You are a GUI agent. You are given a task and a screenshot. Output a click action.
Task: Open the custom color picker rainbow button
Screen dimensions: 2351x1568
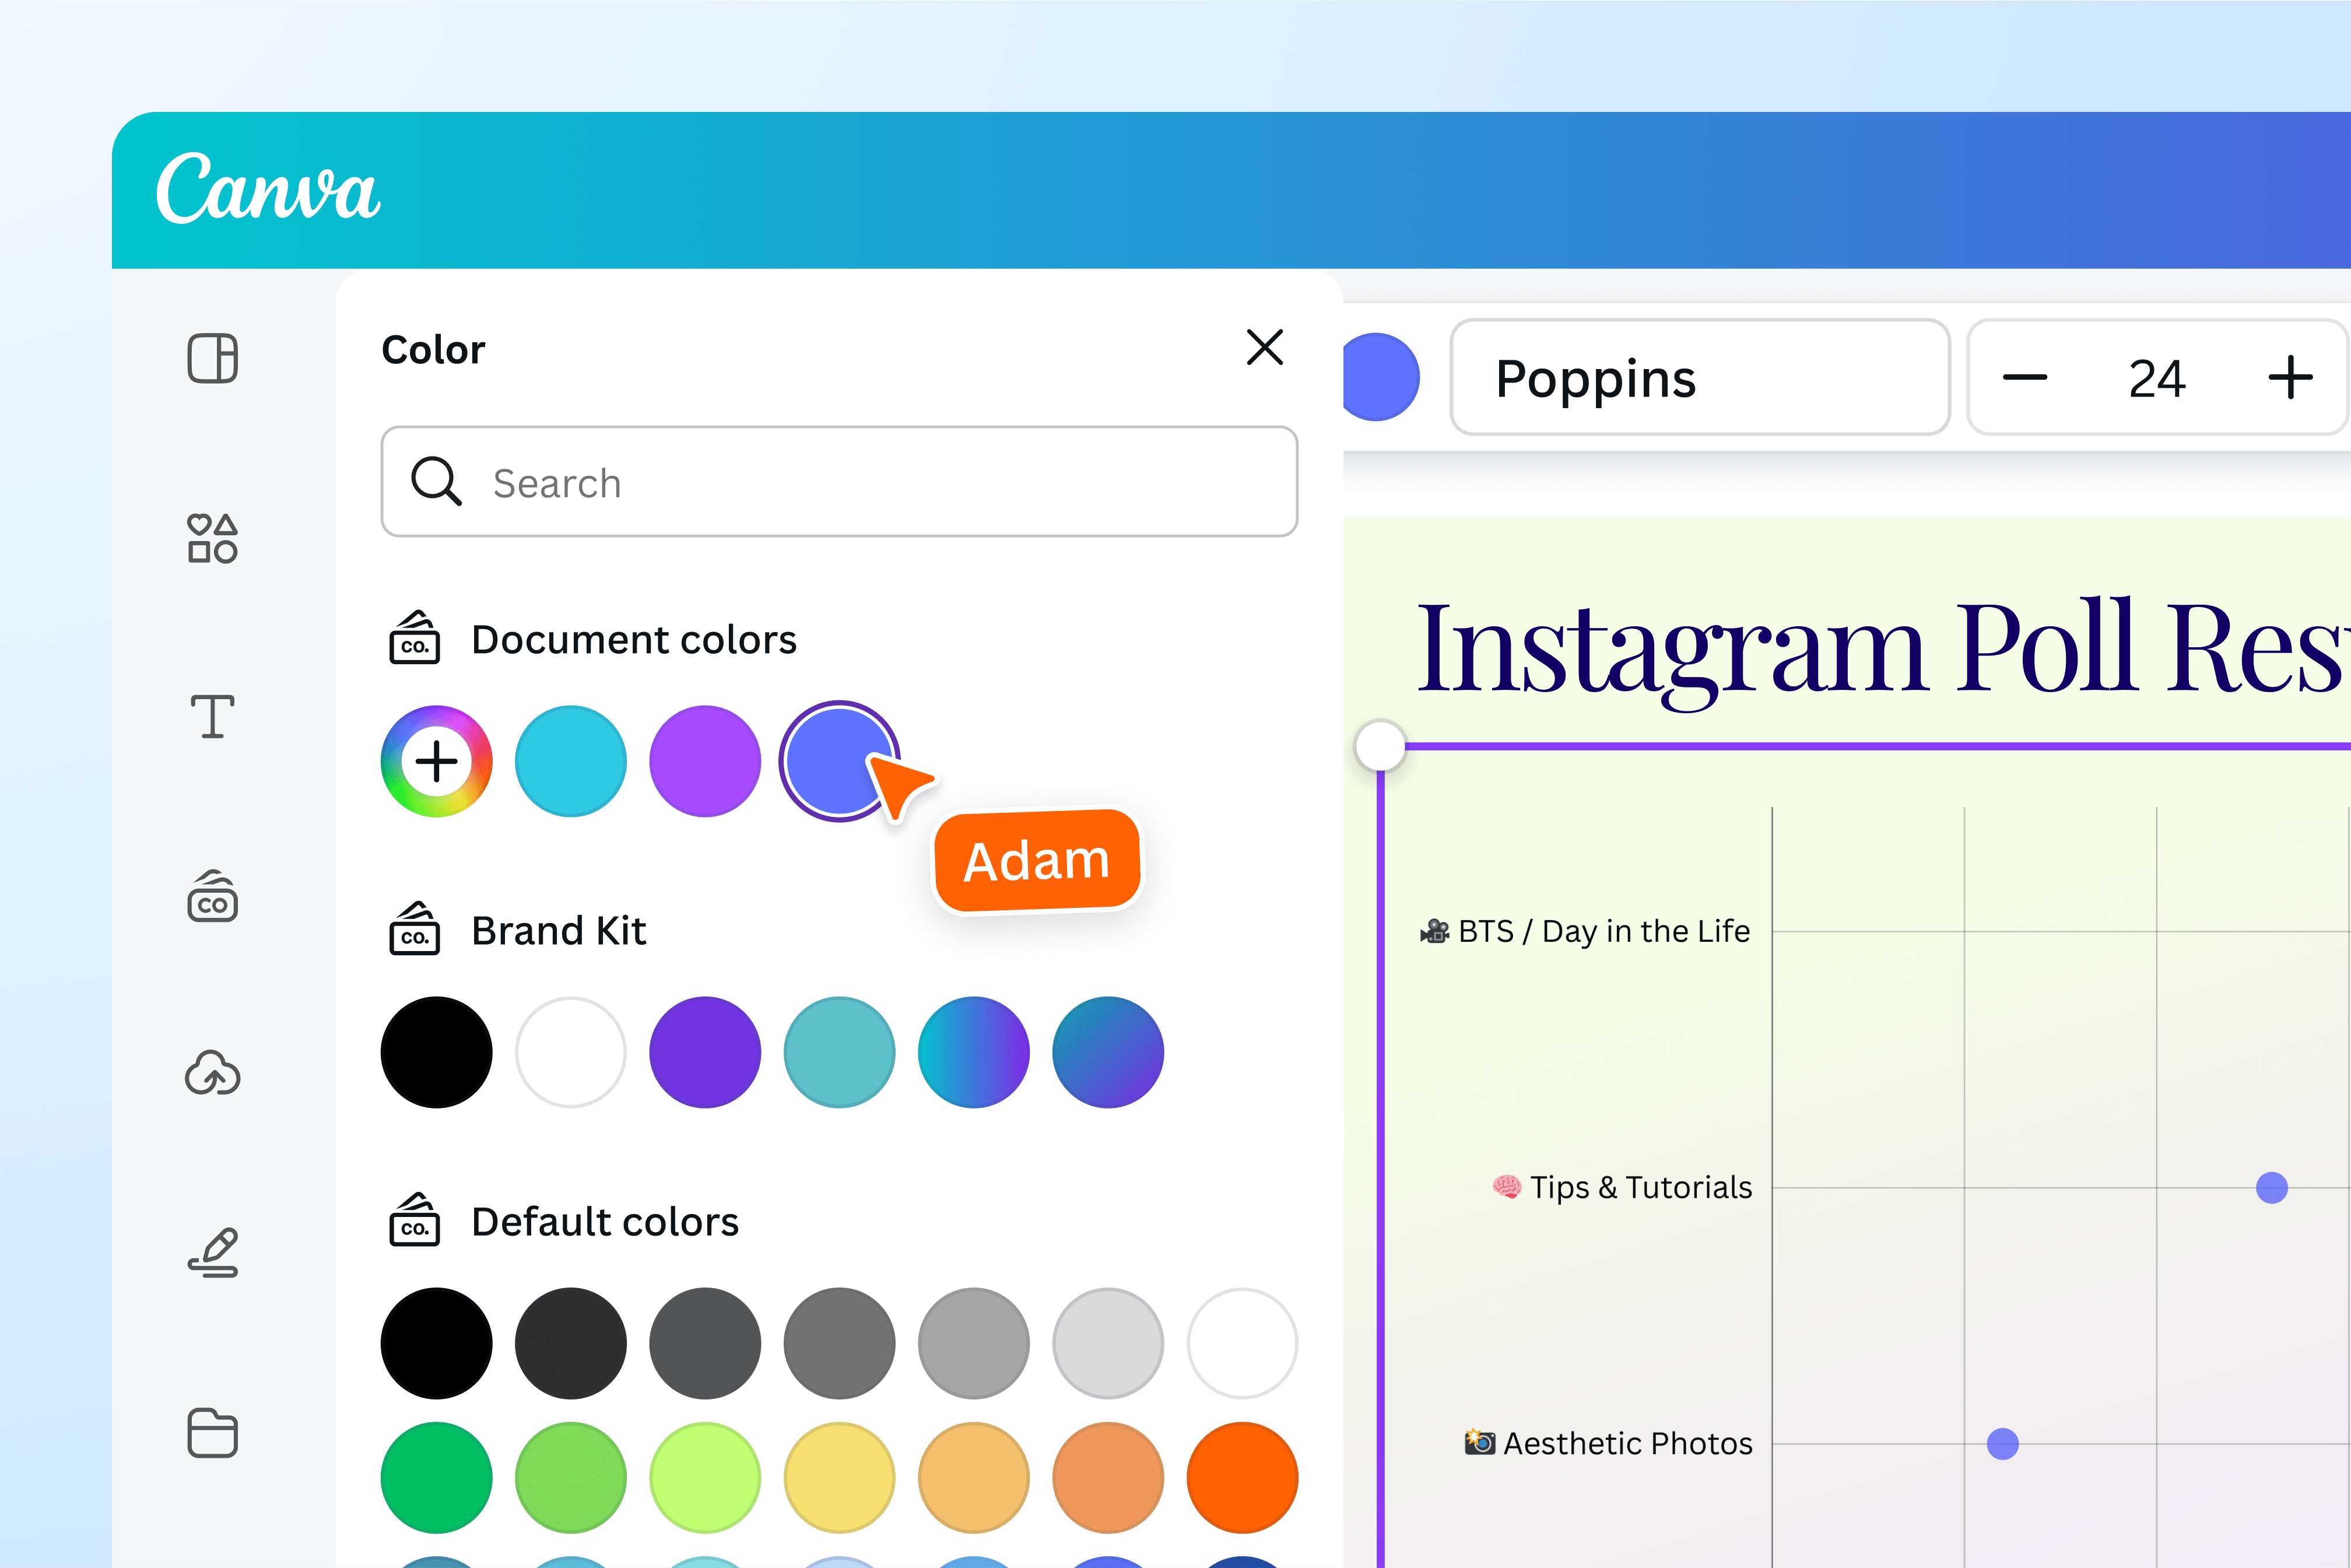click(x=436, y=762)
